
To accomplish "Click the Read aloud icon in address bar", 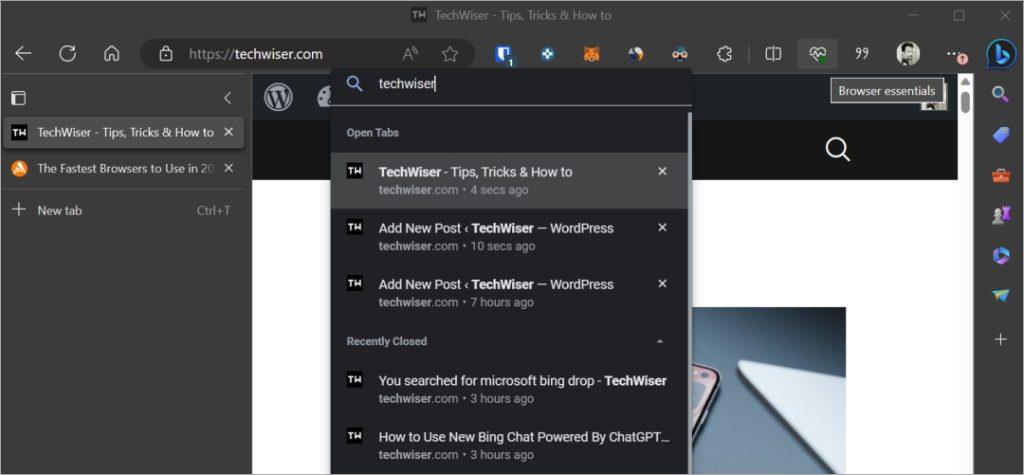I will click(x=410, y=54).
